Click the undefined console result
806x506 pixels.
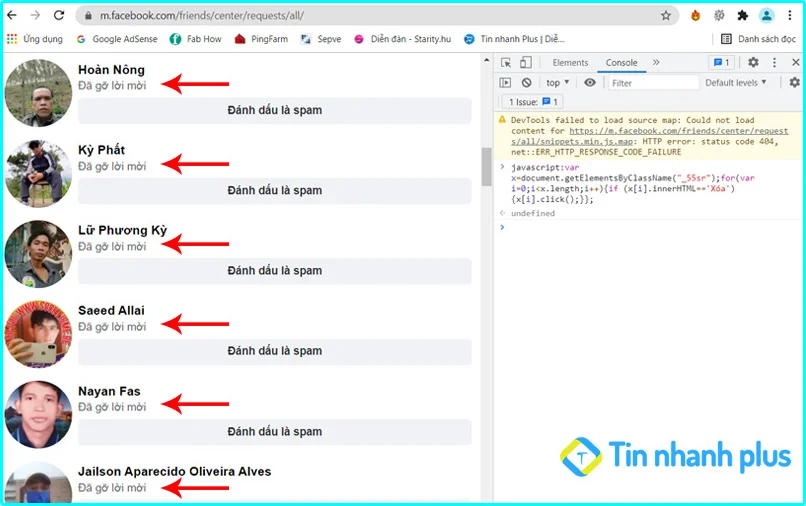click(x=533, y=213)
